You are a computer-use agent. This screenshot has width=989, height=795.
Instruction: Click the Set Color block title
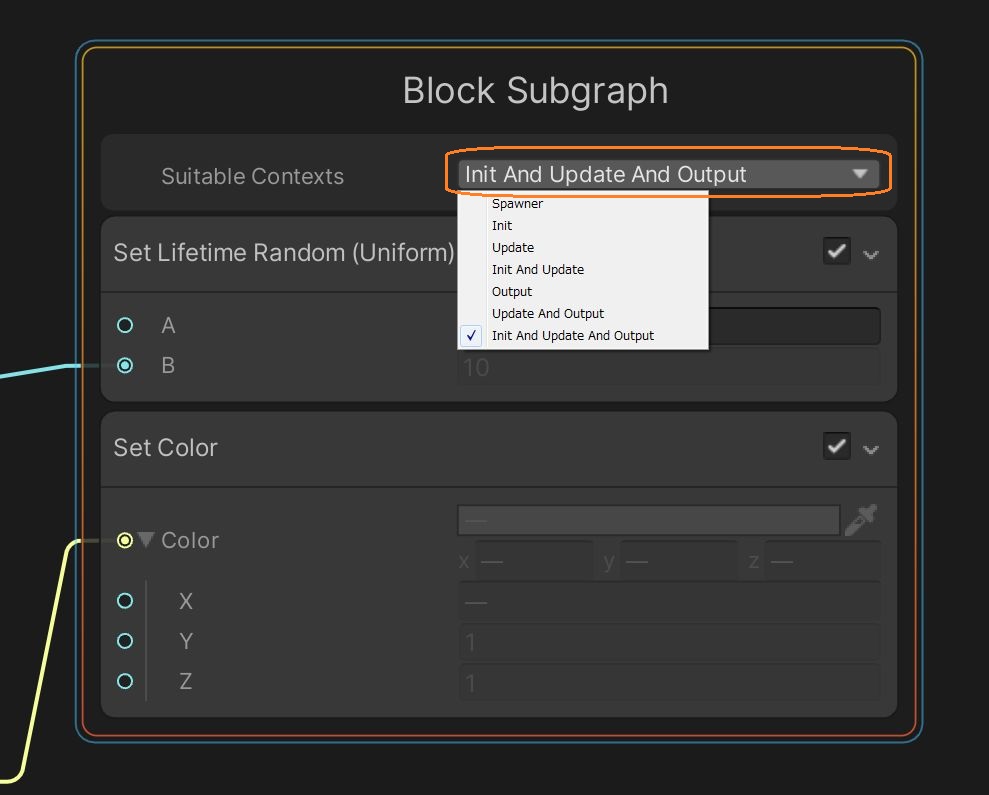[x=165, y=447]
